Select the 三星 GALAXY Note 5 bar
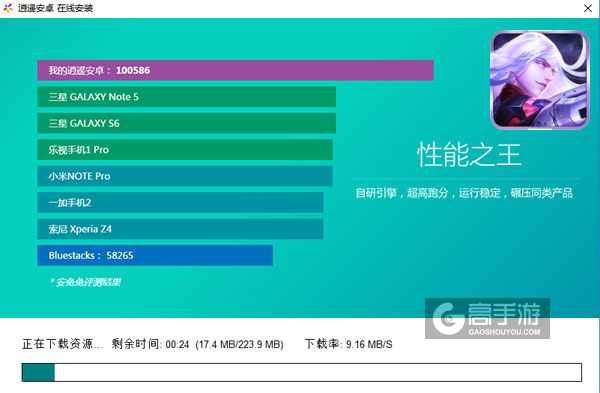Screen dimensions: 600x393 pos(187,97)
